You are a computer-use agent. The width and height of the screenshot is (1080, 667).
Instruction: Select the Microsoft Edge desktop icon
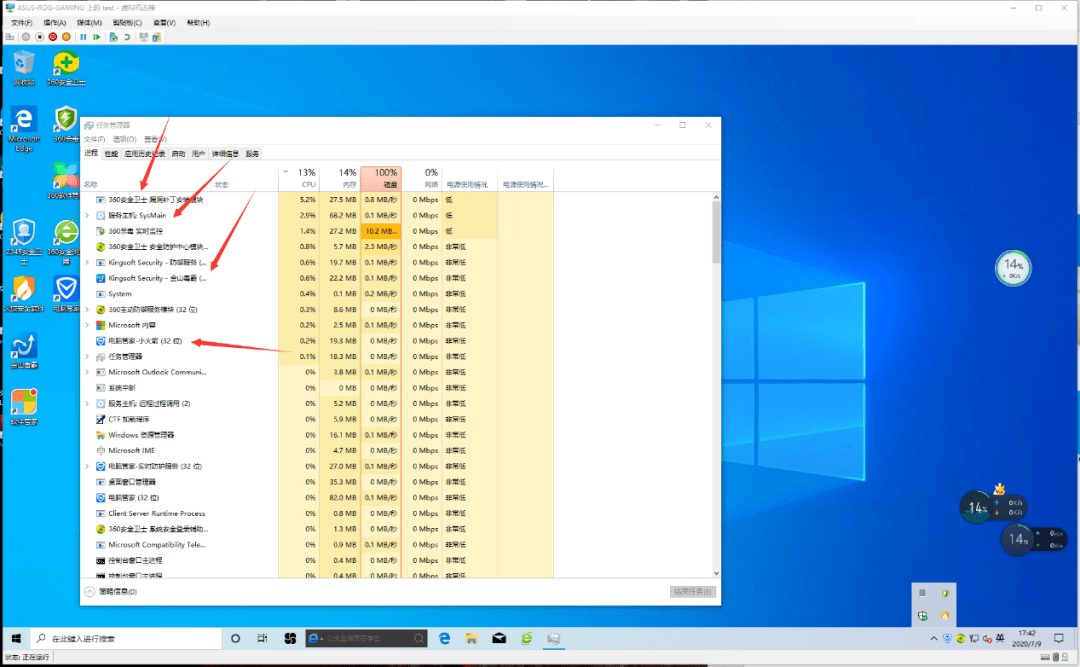point(24,129)
